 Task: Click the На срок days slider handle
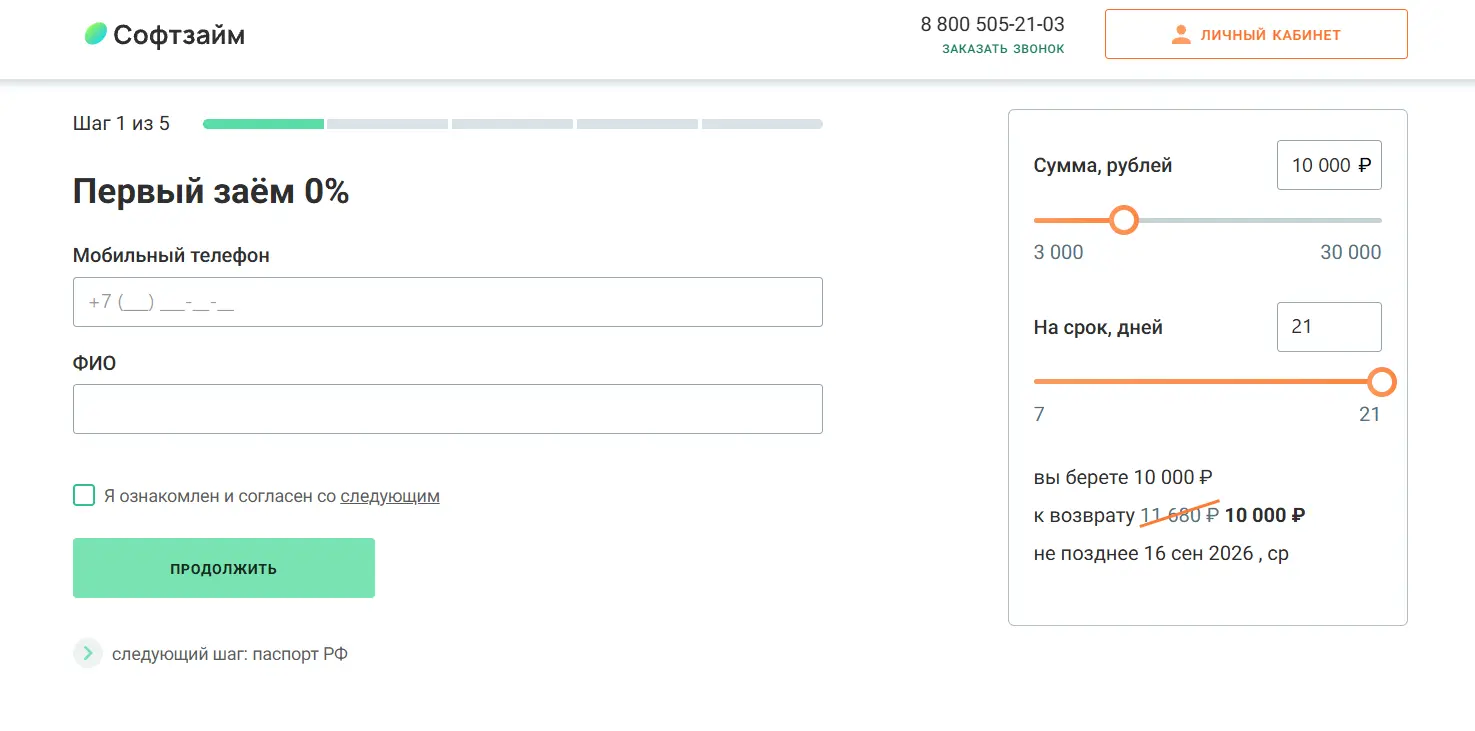(x=1381, y=382)
